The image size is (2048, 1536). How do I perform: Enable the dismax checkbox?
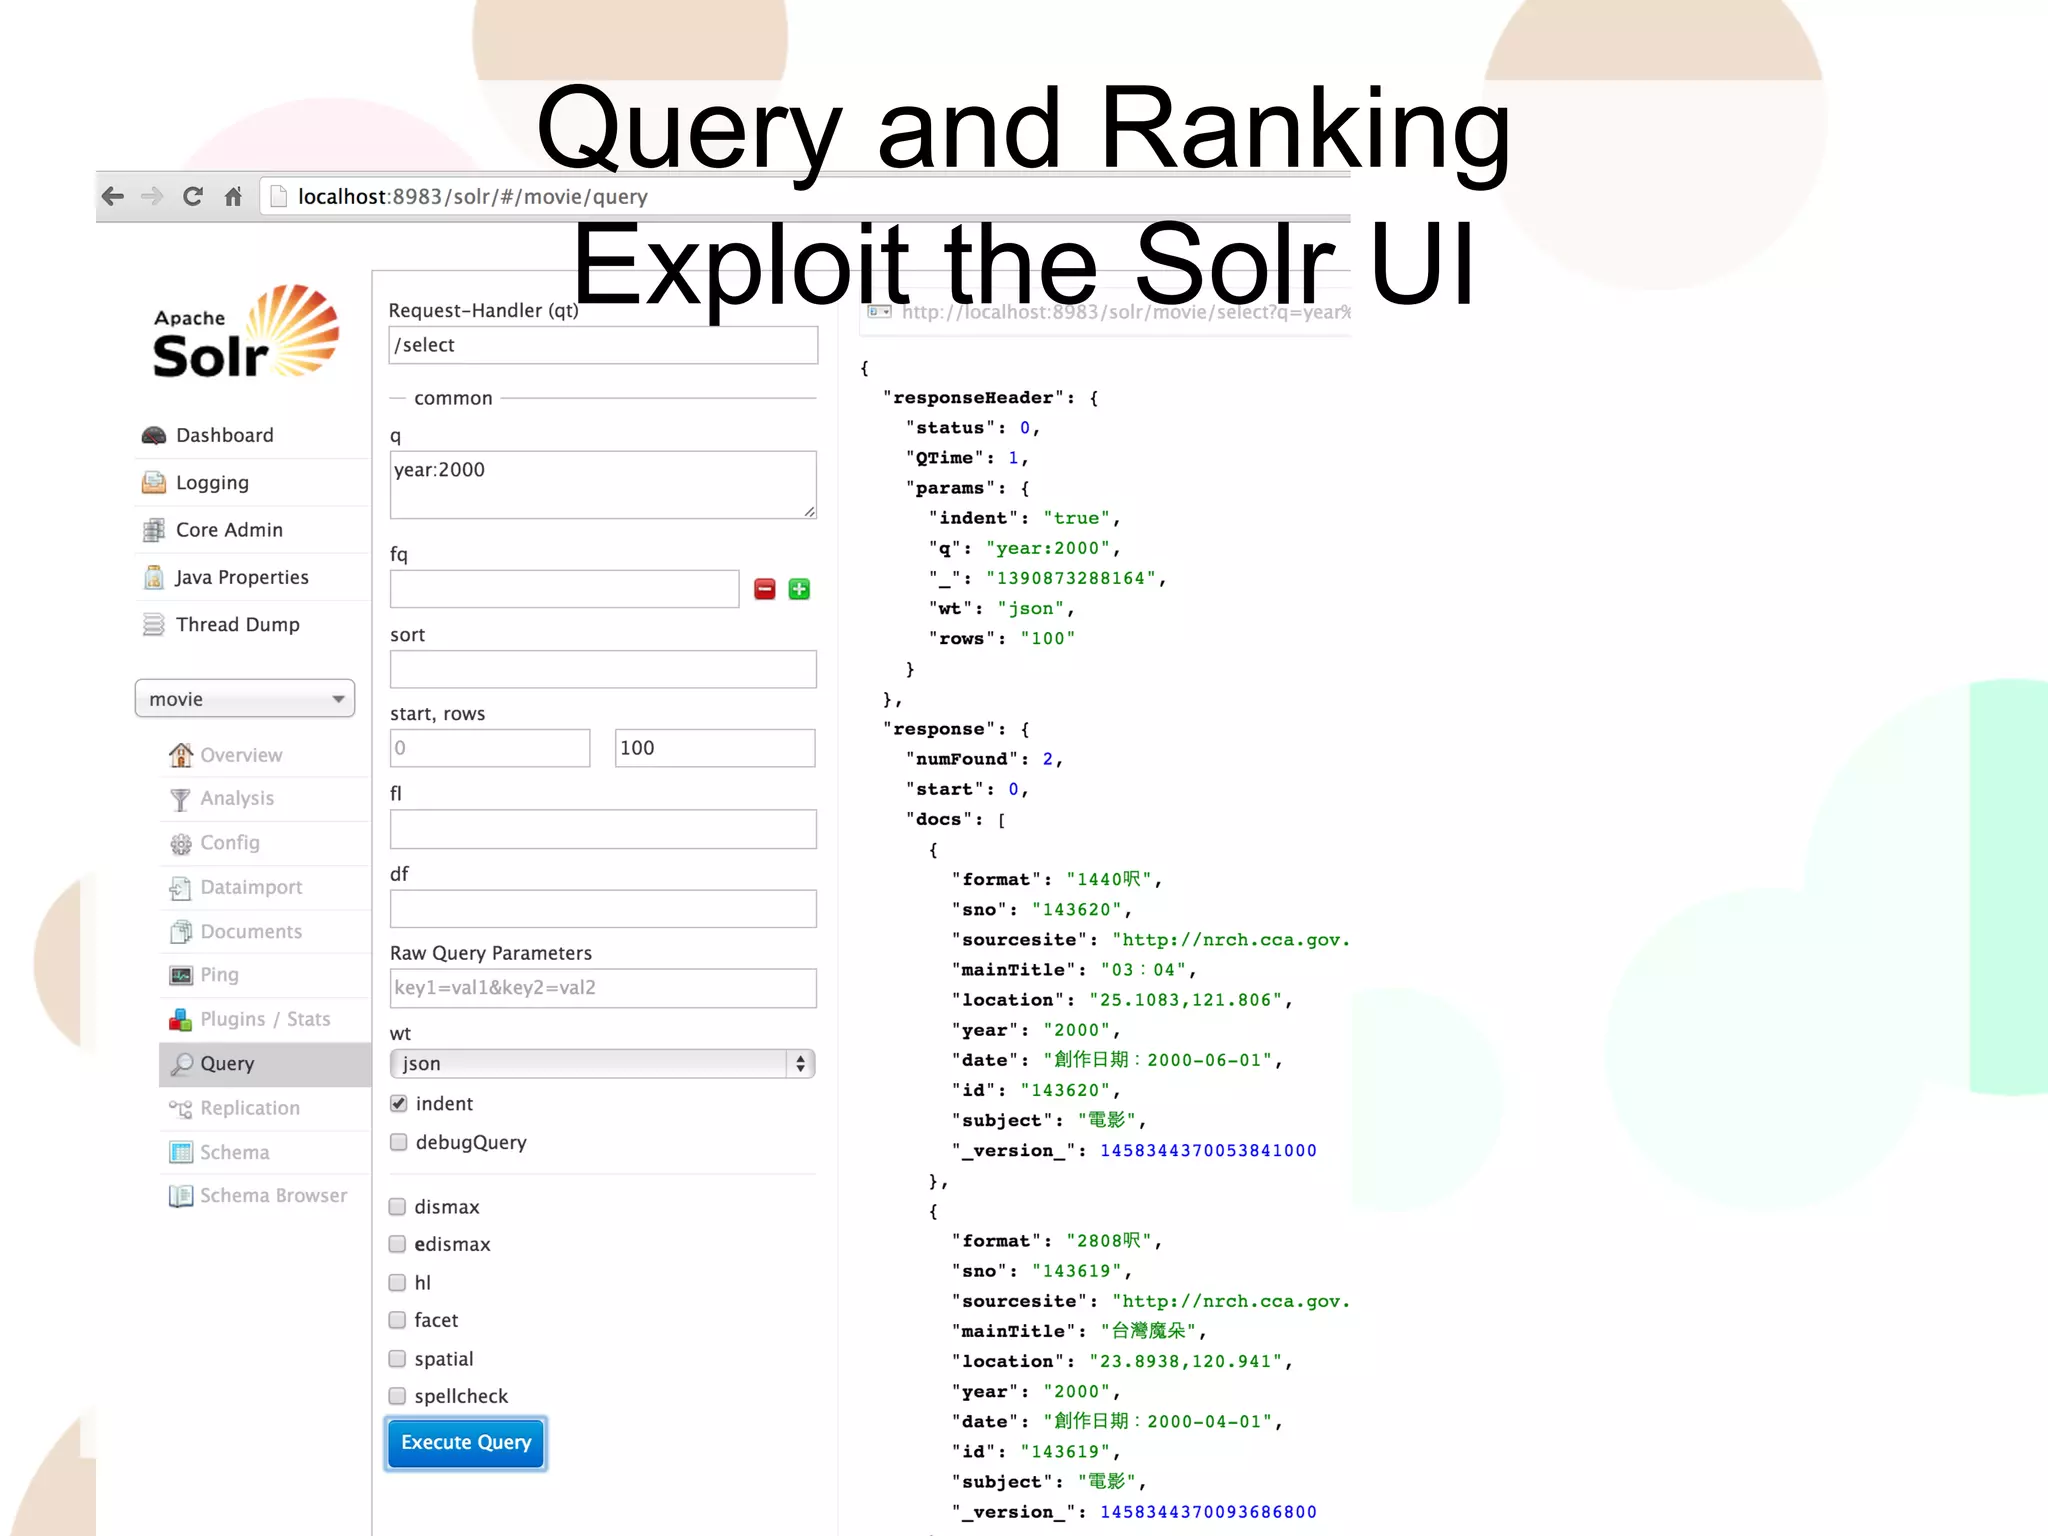pyautogui.click(x=397, y=1207)
